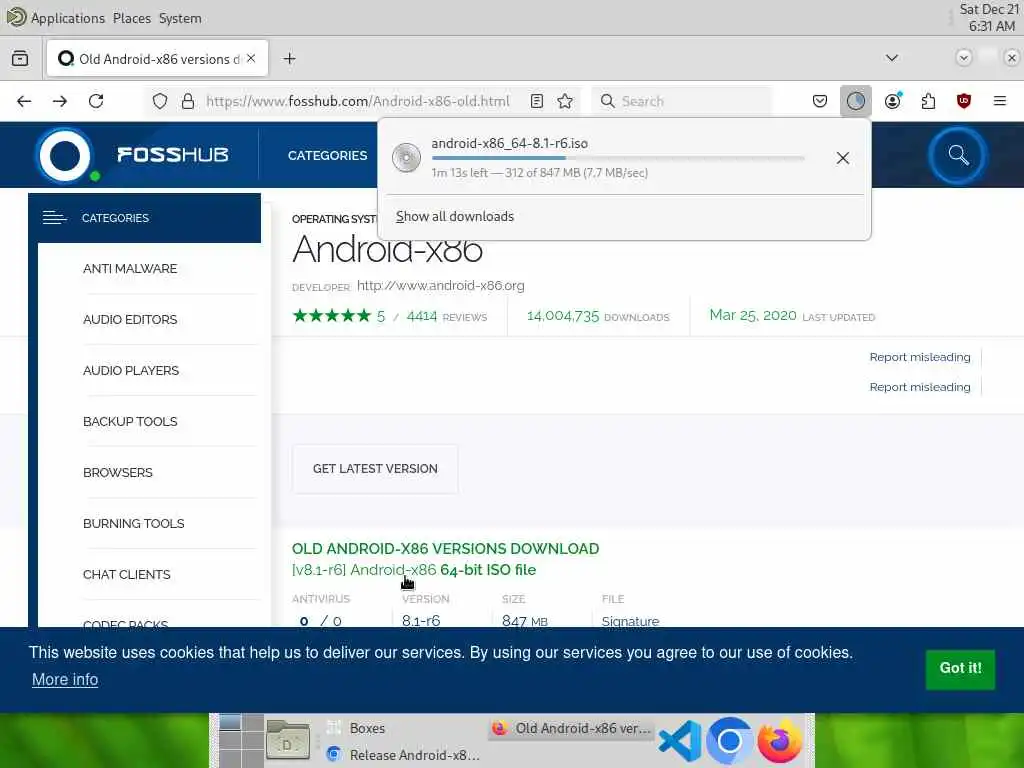Image resolution: width=1024 pixels, height=768 pixels.
Task: Open the Firefox account icon
Action: pos(893,101)
